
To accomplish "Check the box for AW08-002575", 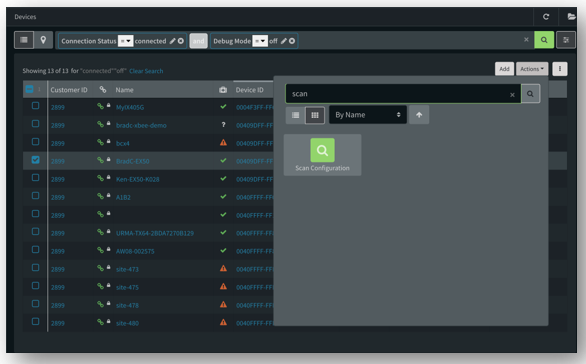I will (x=36, y=249).
